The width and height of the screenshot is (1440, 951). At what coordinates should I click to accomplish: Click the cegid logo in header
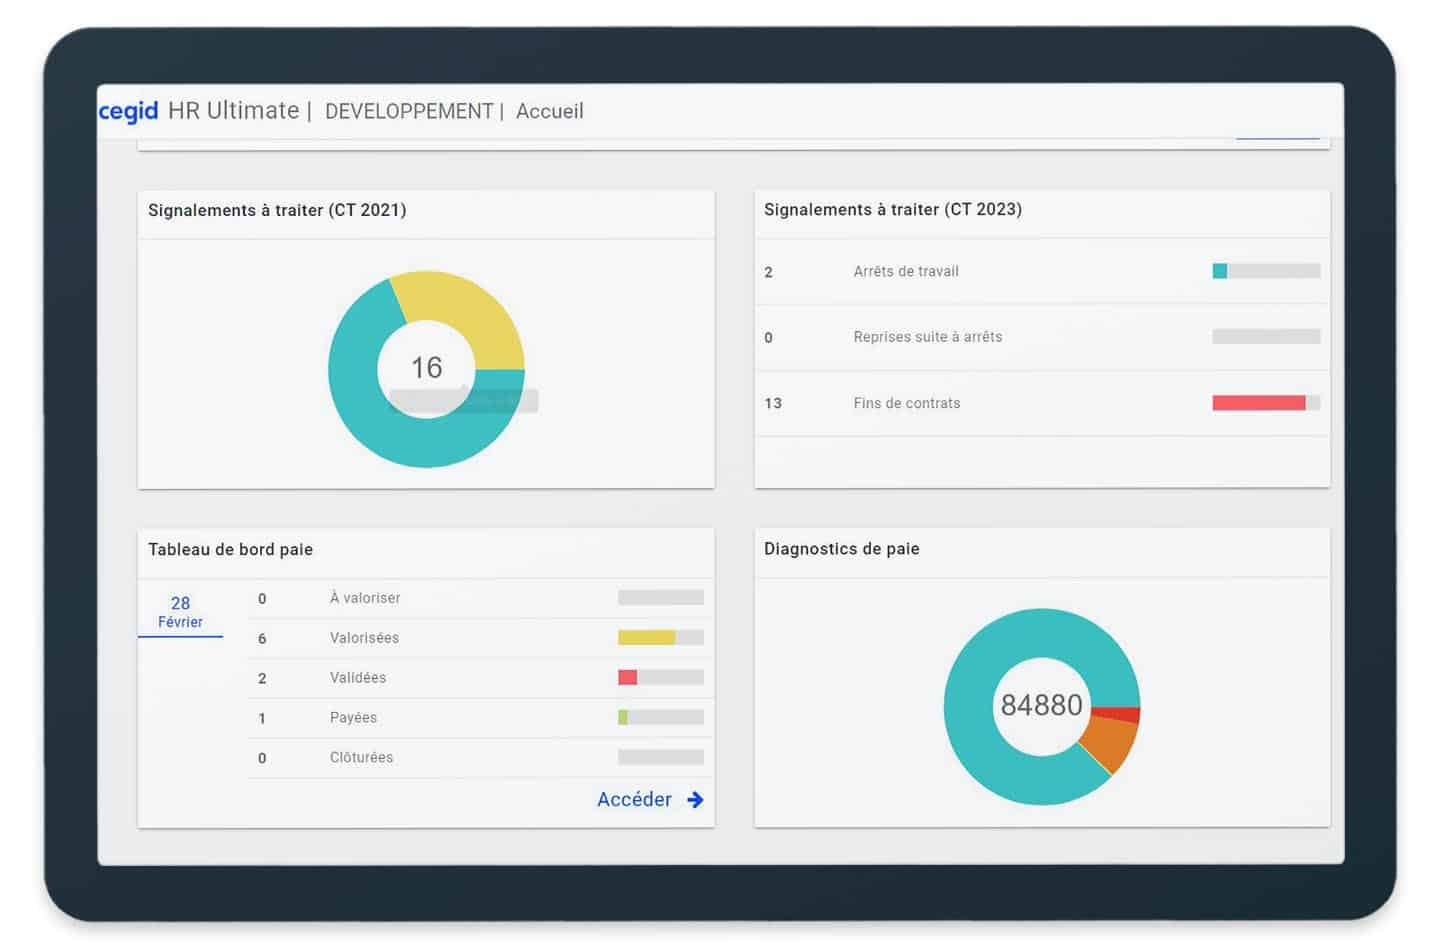coord(128,111)
